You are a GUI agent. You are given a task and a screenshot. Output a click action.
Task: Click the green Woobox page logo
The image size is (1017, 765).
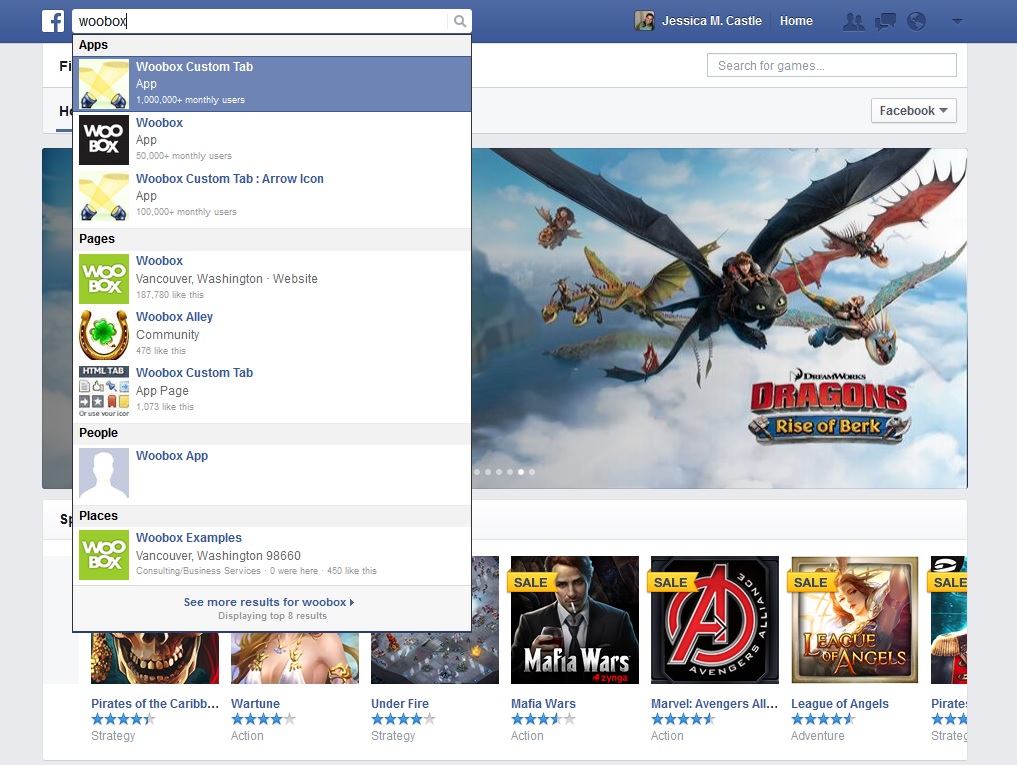pos(104,279)
